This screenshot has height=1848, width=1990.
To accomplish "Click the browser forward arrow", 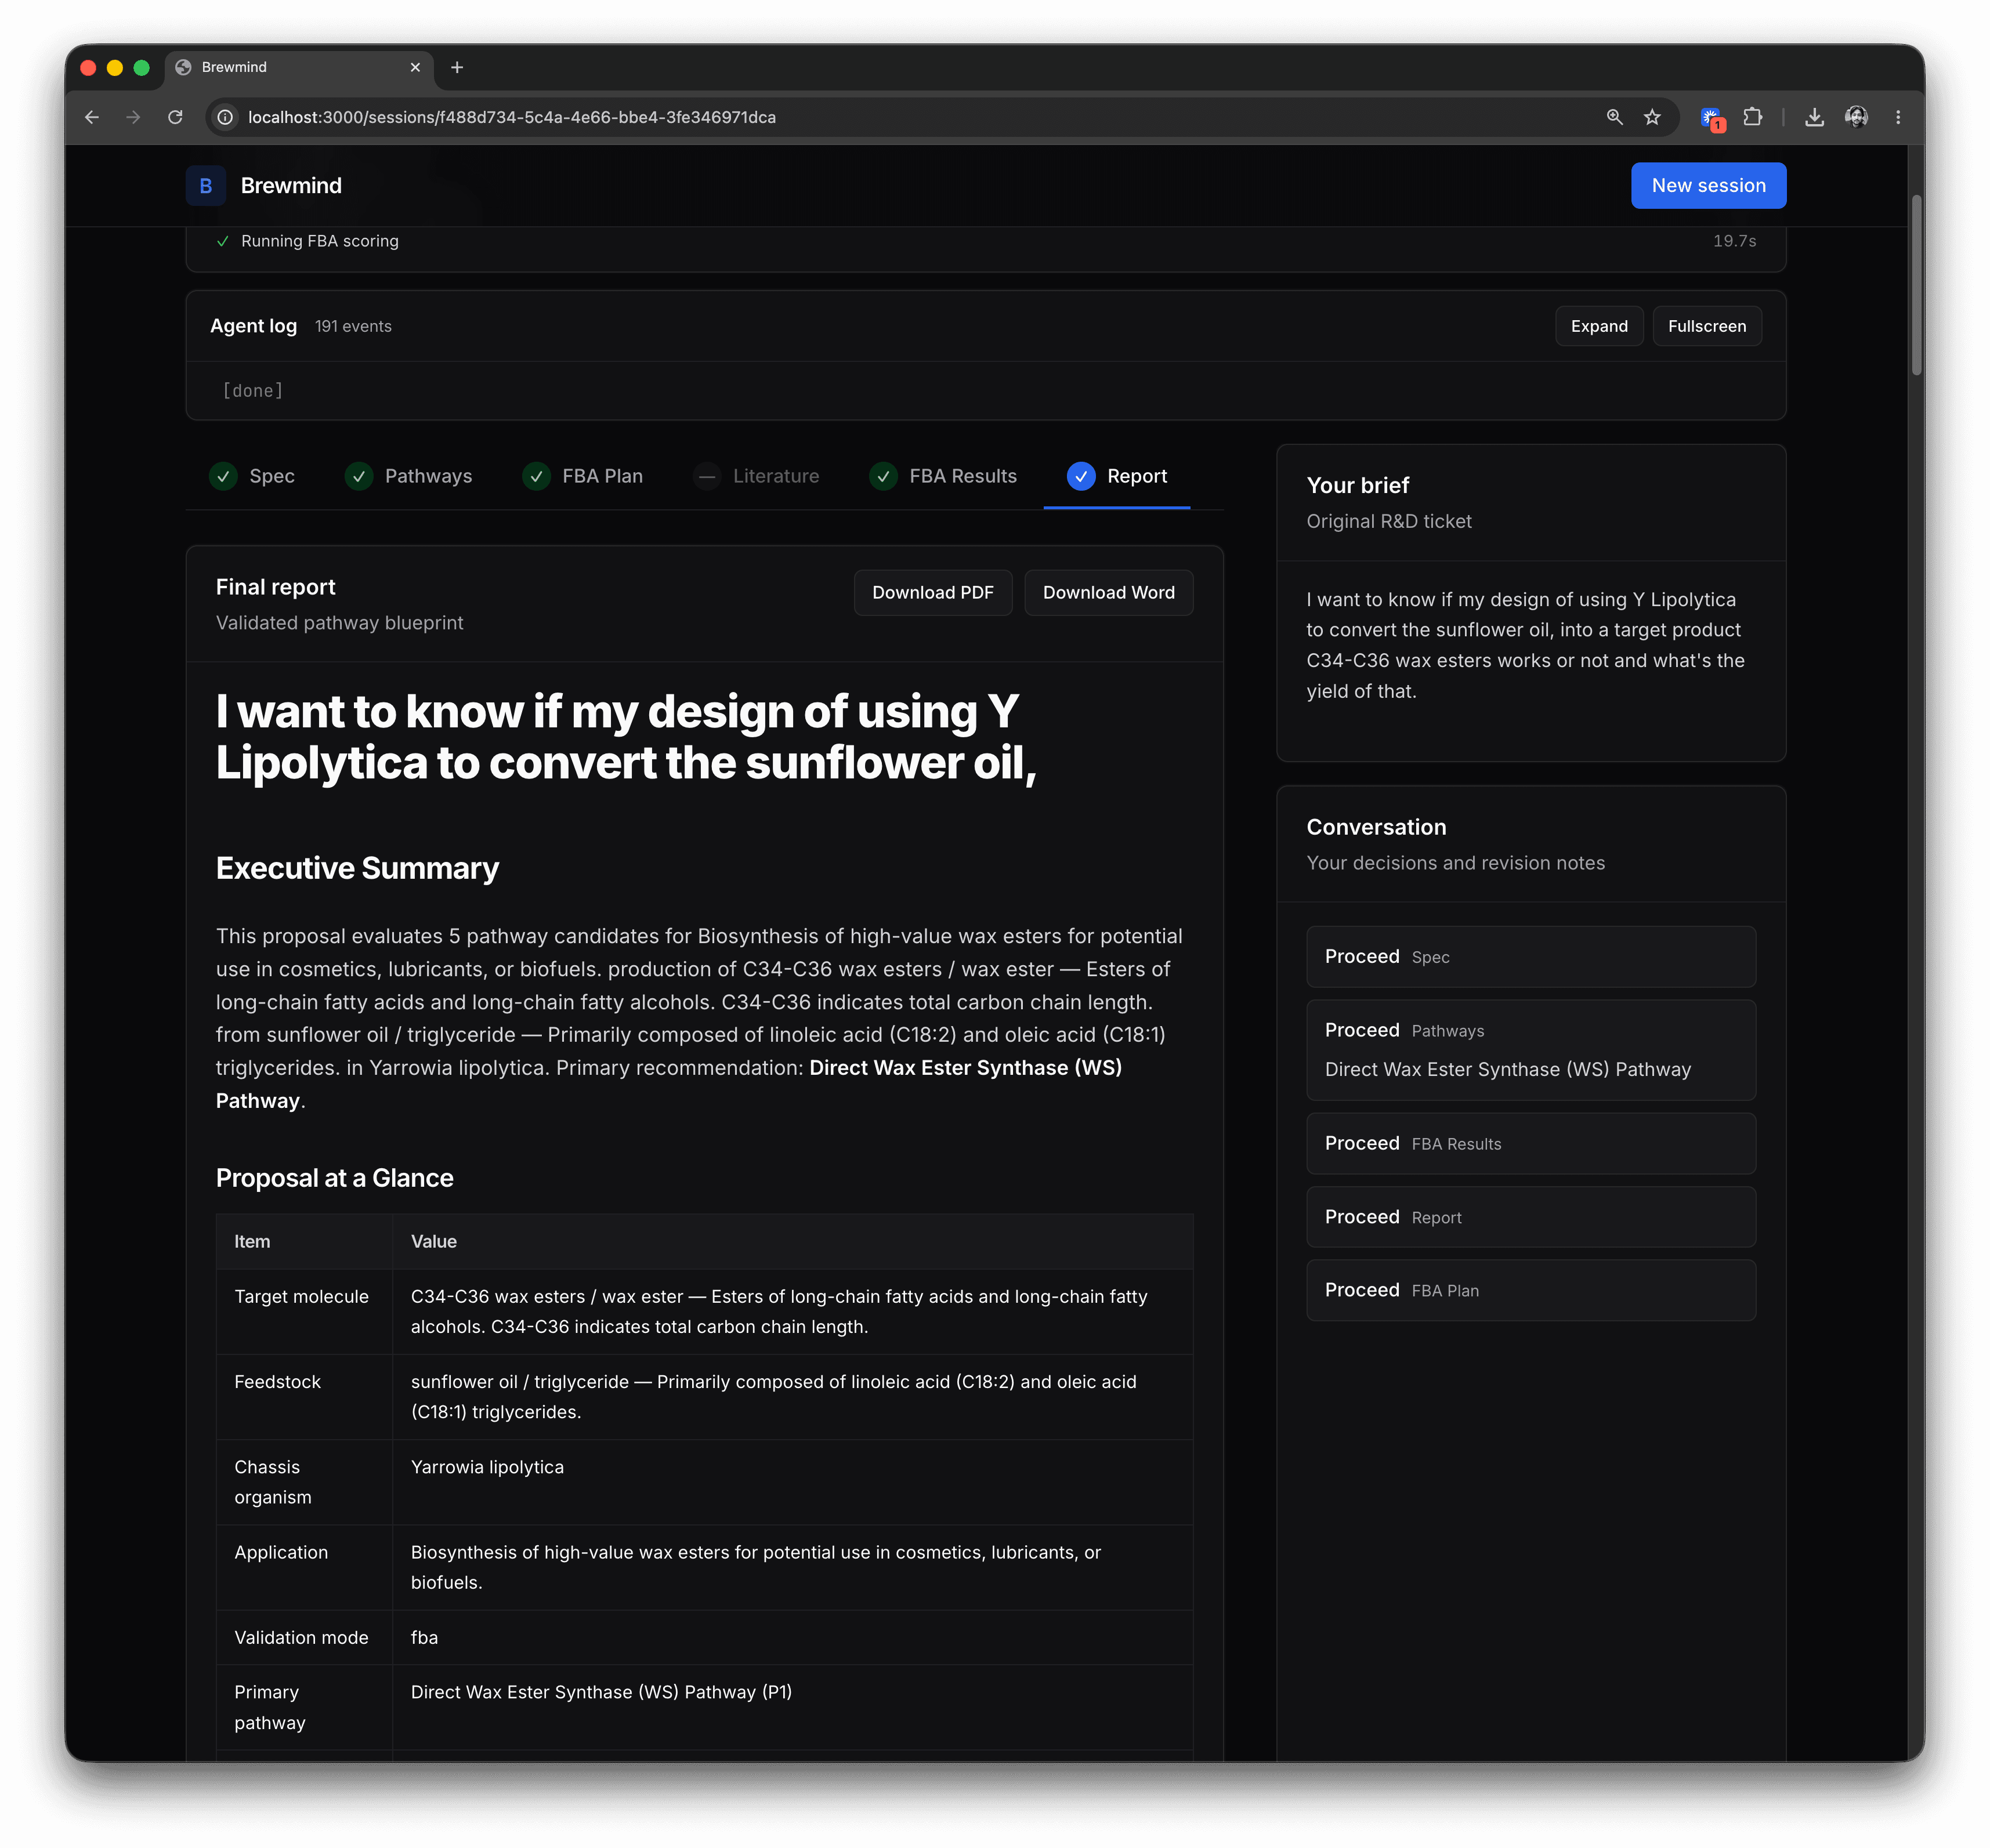I will pos(133,117).
